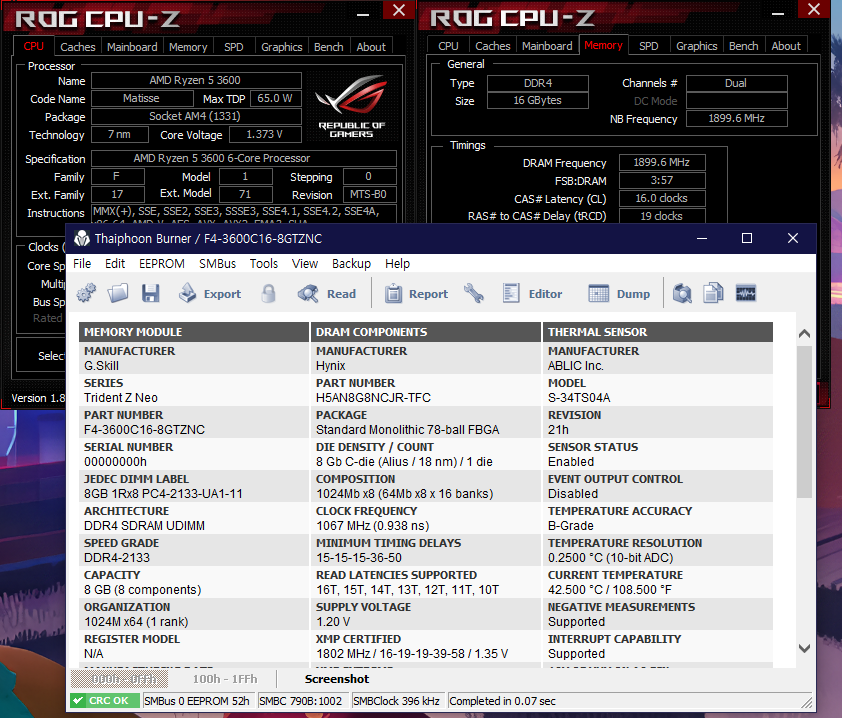842x718 pixels.
Task: Click the memory chip icon in toolbar
Action: pos(746,293)
